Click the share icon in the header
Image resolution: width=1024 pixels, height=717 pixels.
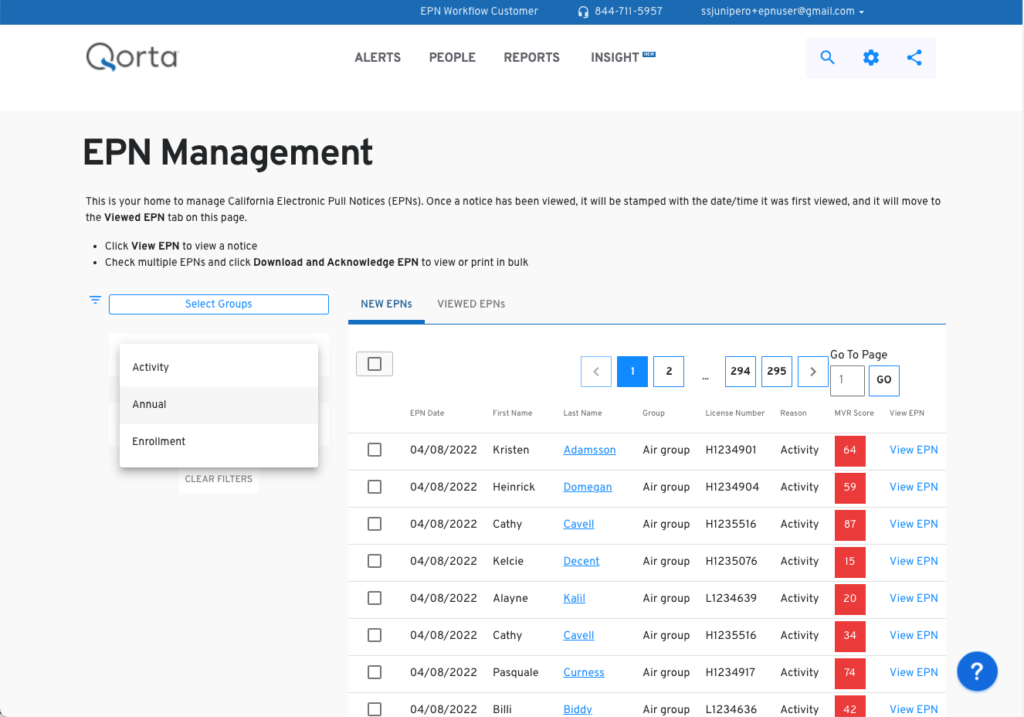tap(914, 57)
